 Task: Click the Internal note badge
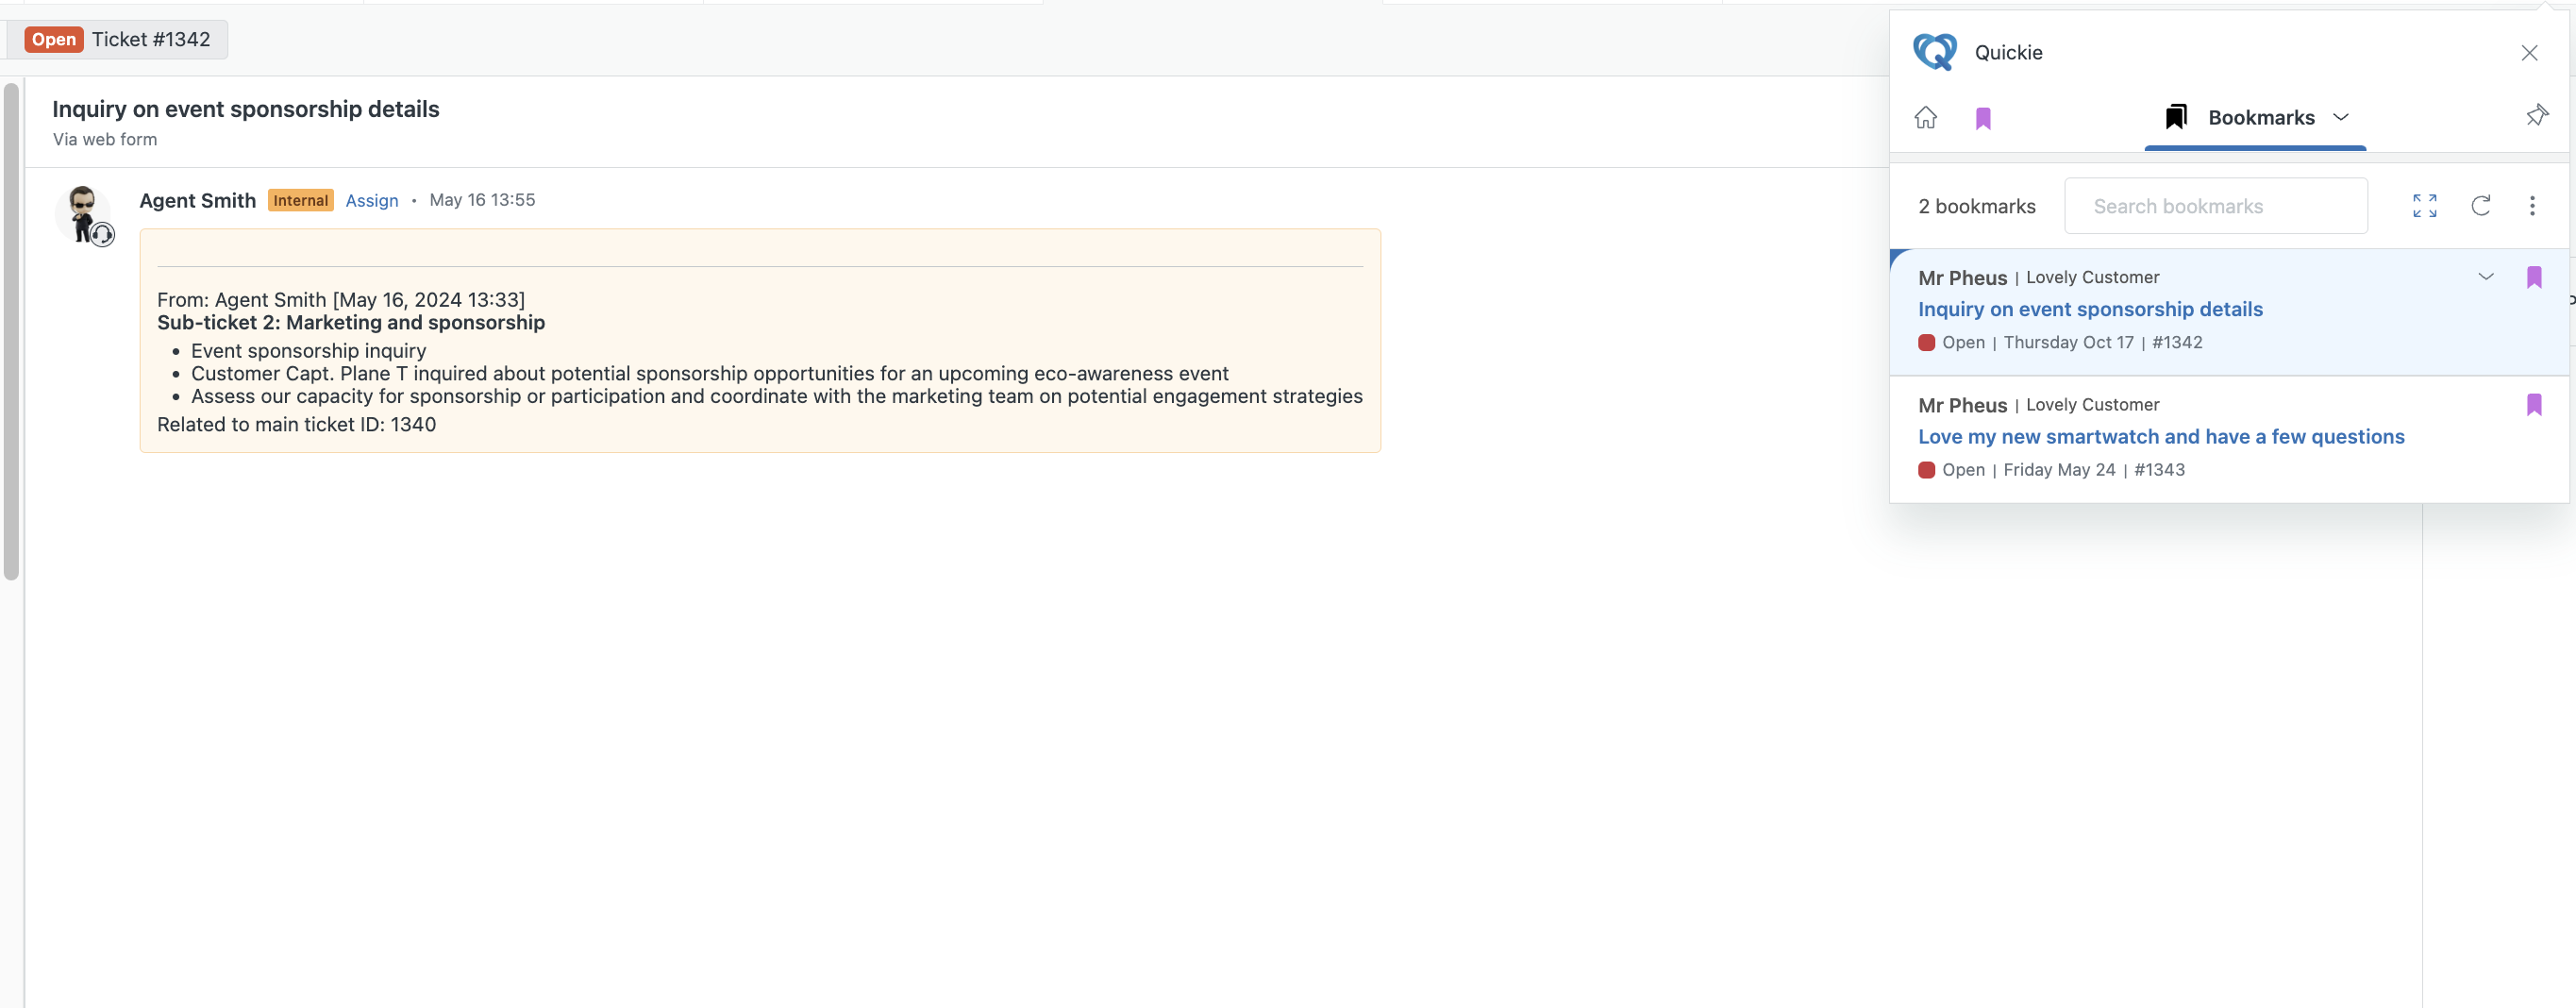(x=300, y=200)
